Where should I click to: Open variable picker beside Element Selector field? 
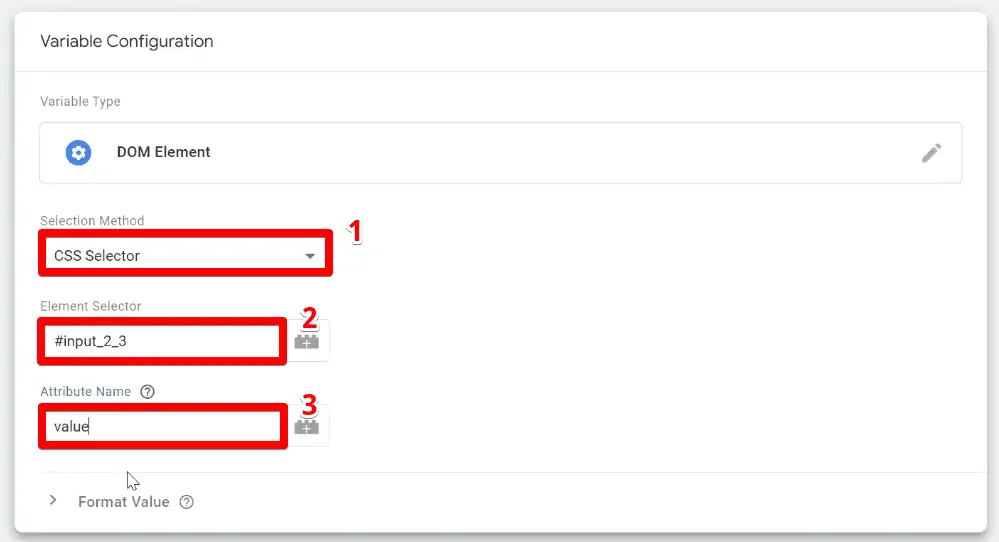(307, 341)
